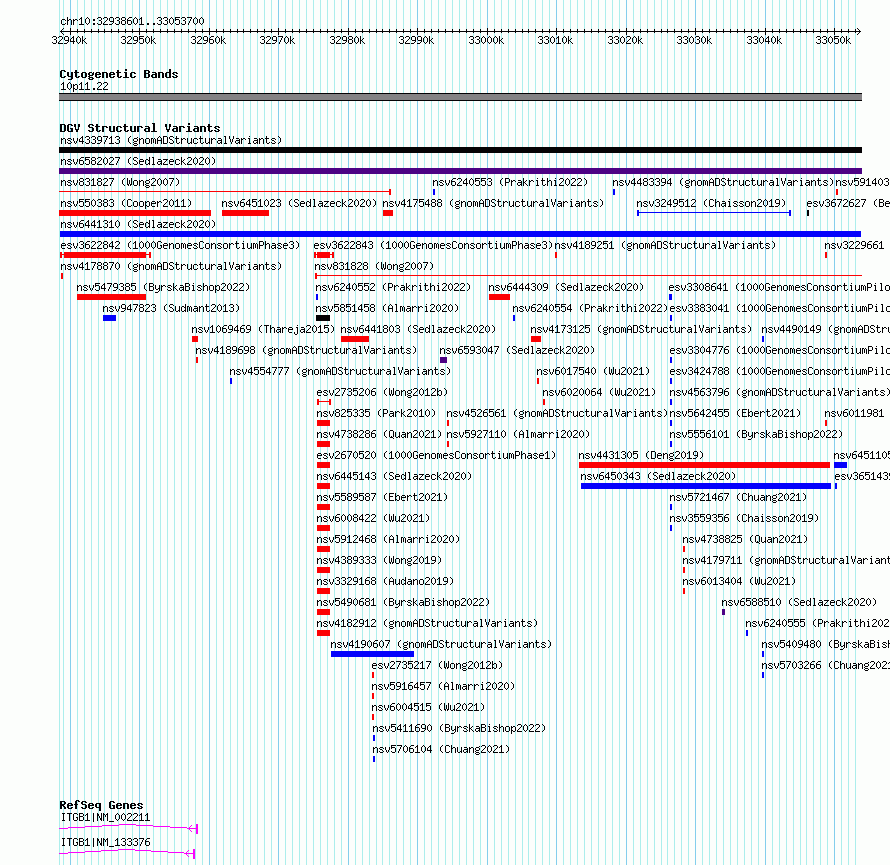Click the nsv5721467 (Chuang2021) label
890x865 pixels.
738,497
